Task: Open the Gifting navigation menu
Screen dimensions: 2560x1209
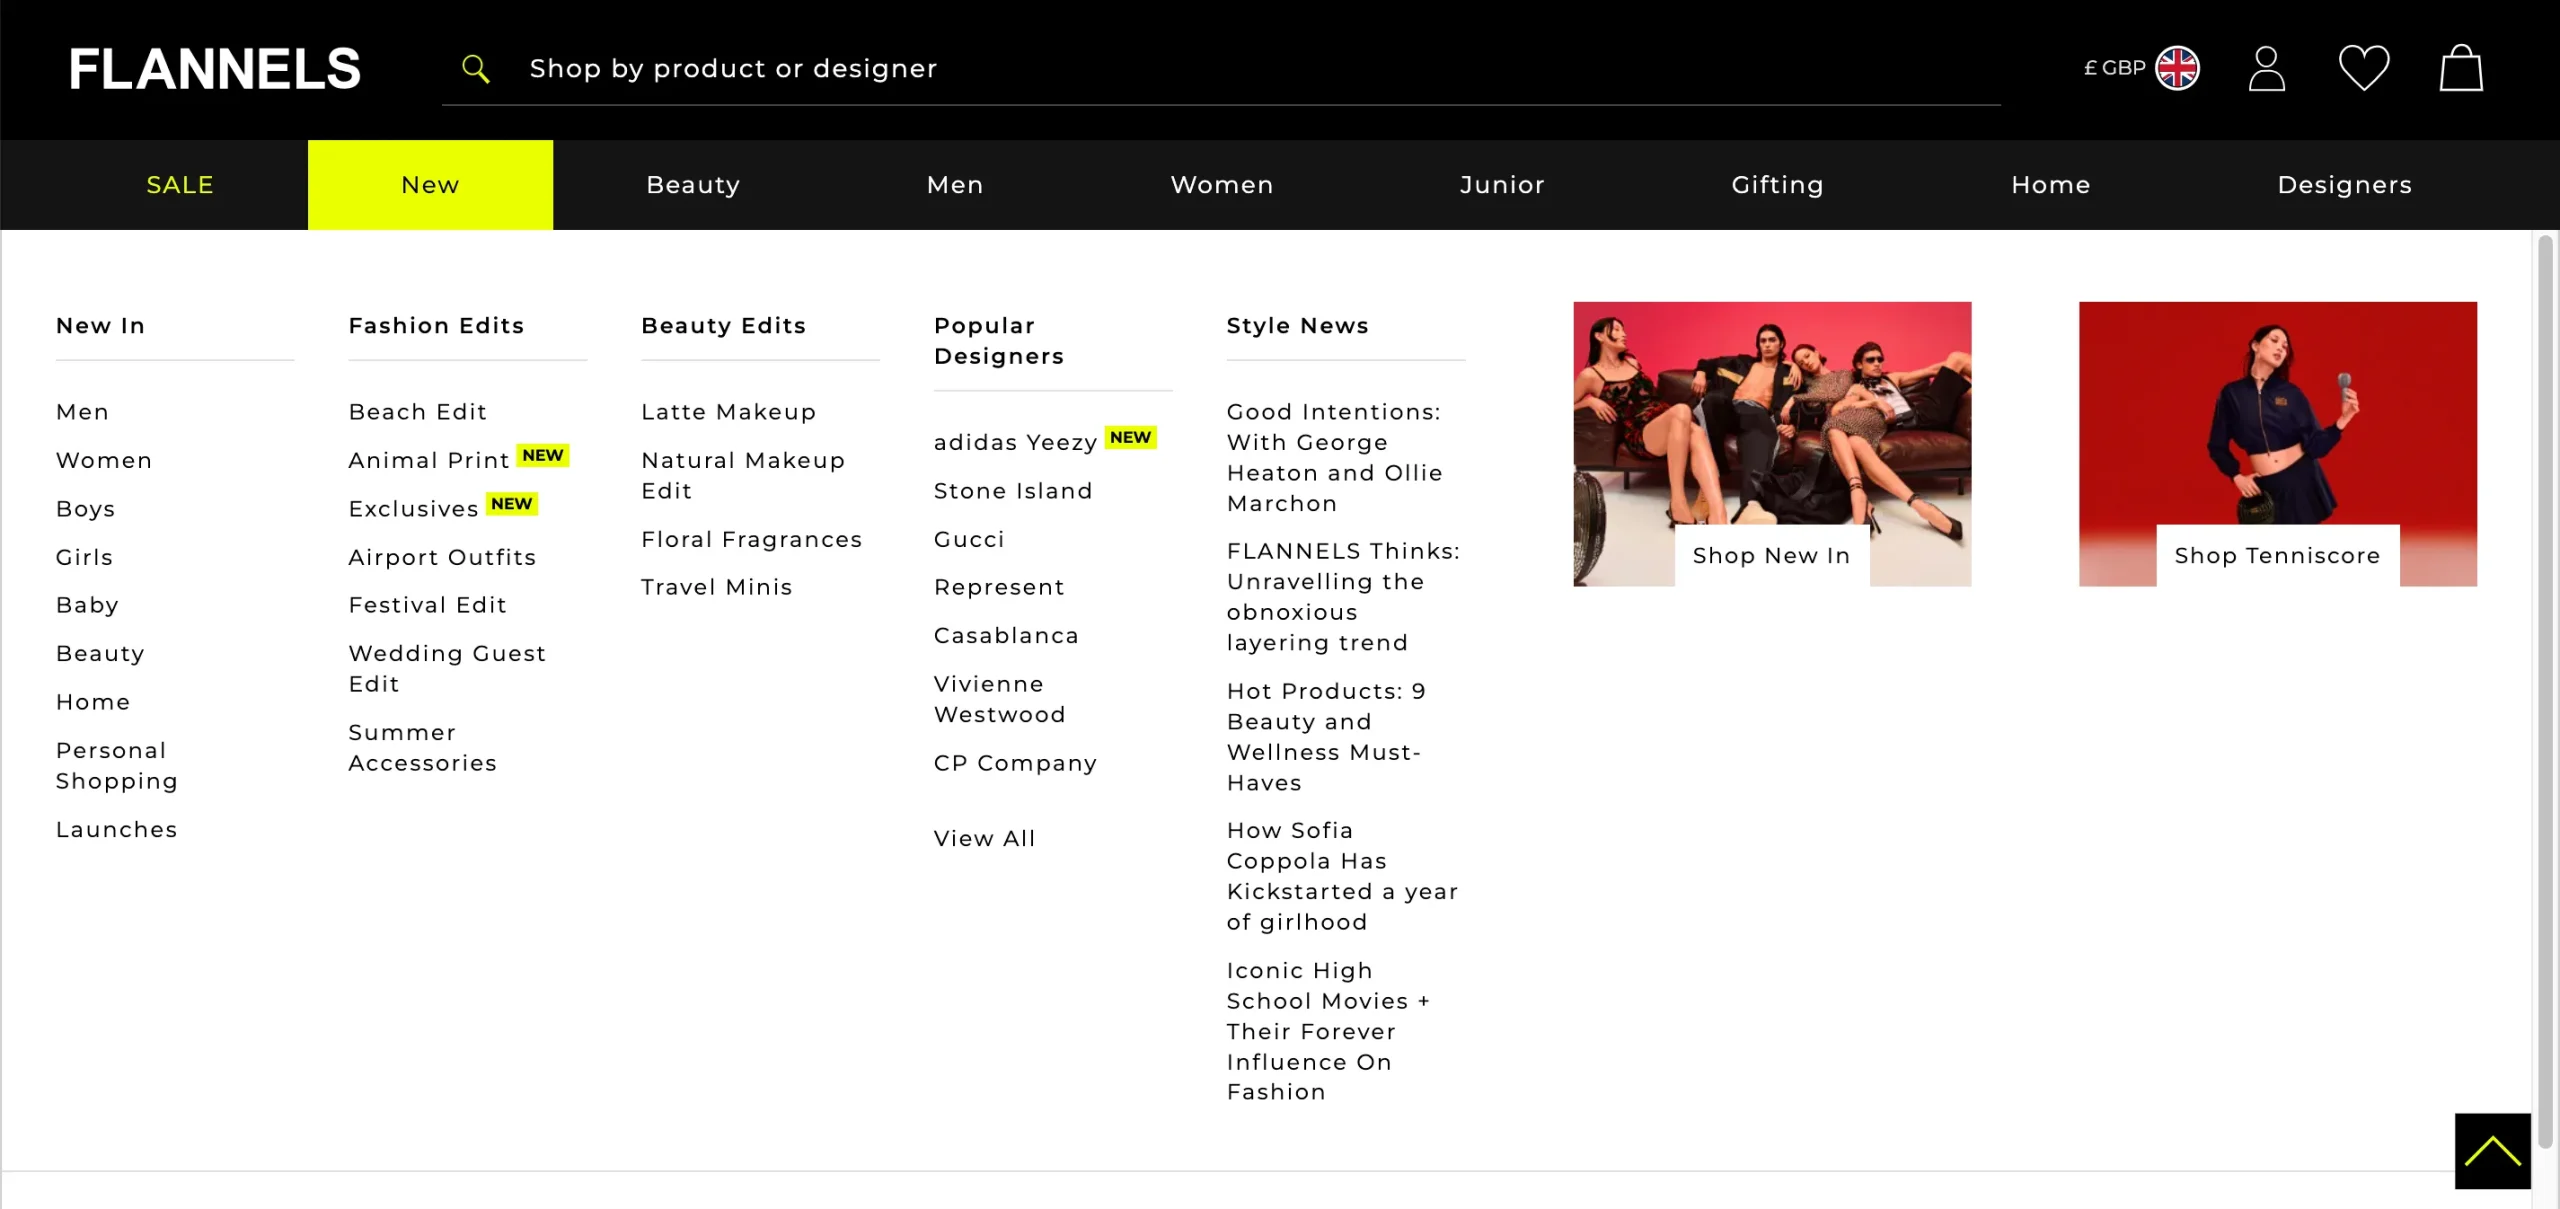Action: [x=1777, y=185]
